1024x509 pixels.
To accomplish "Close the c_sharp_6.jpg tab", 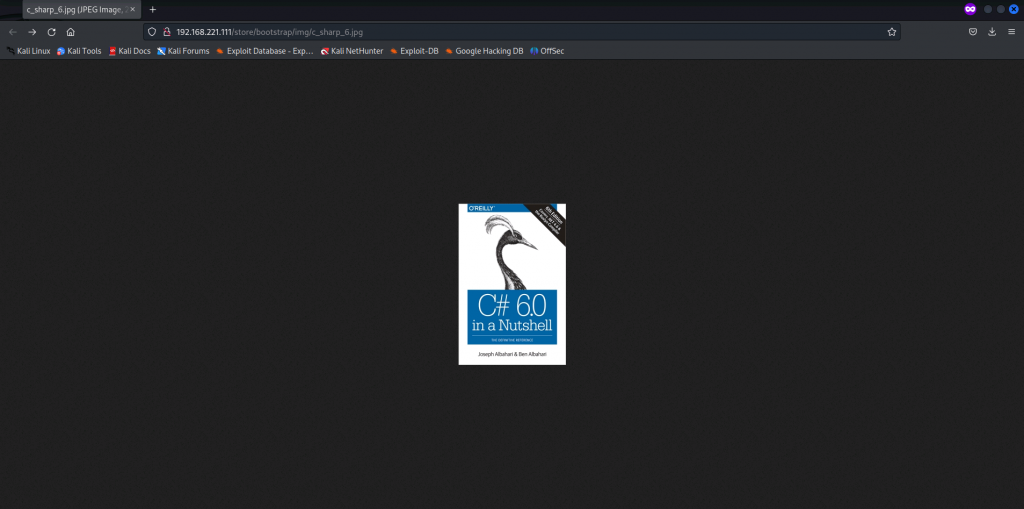I will pos(133,10).
